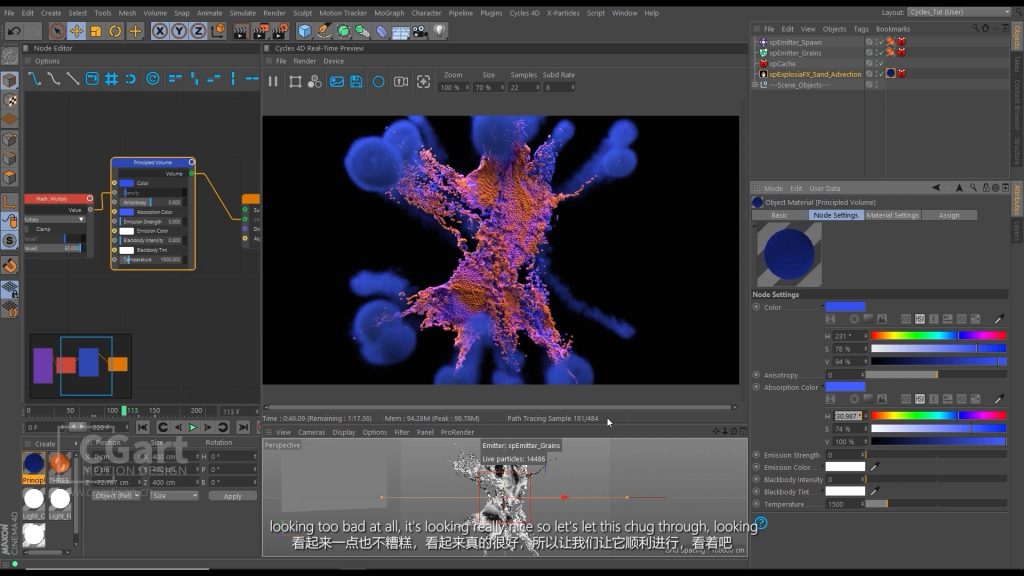Expand the Create menu arrow in material manager
The height and width of the screenshot is (576, 1024).
(x=76, y=443)
